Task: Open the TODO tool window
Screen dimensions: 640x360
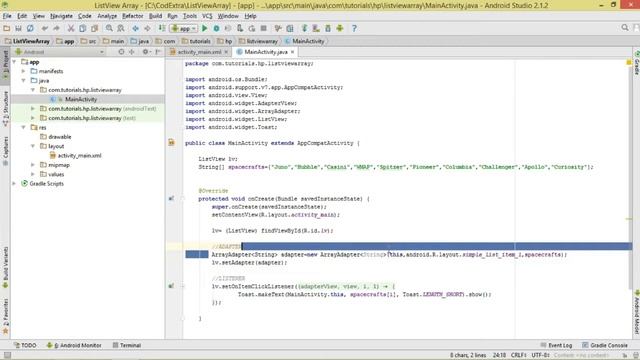Action: click(x=25, y=345)
